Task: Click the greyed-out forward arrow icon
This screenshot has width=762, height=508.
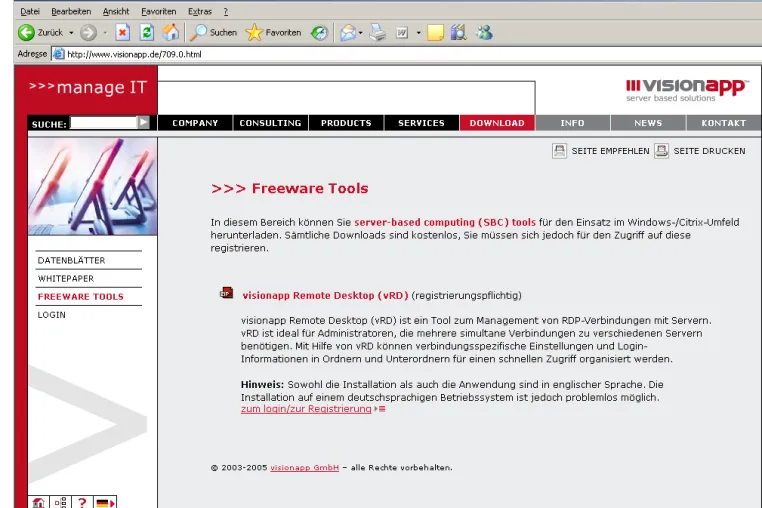Action: [x=88, y=33]
